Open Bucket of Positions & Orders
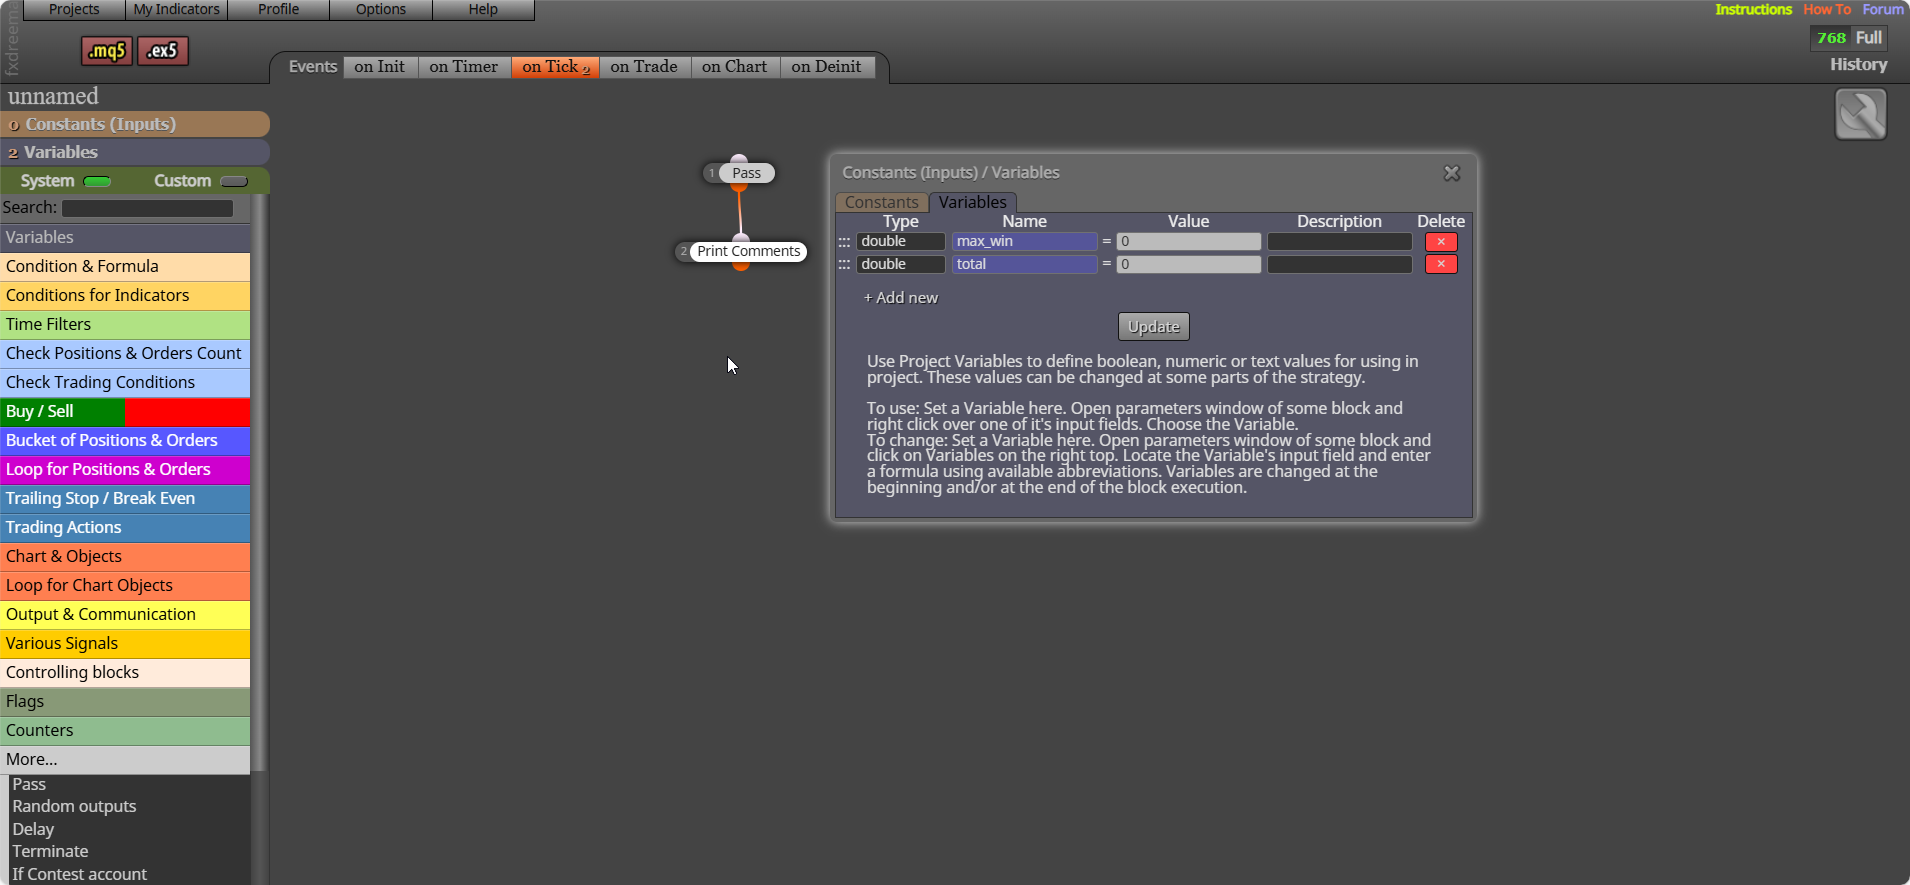Image resolution: width=1910 pixels, height=885 pixels. [125, 441]
